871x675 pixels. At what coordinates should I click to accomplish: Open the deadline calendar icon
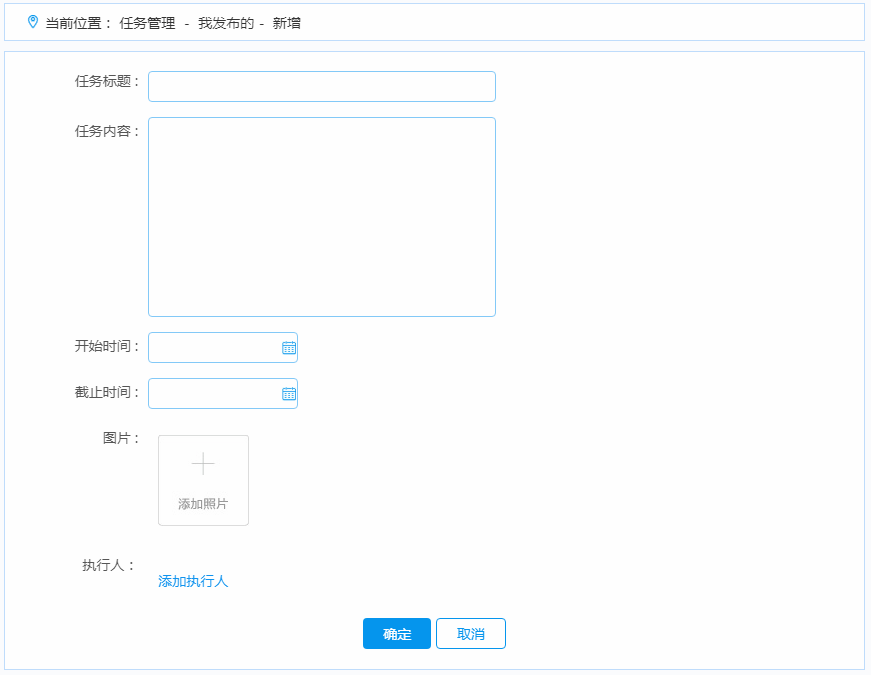tap(289, 394)
